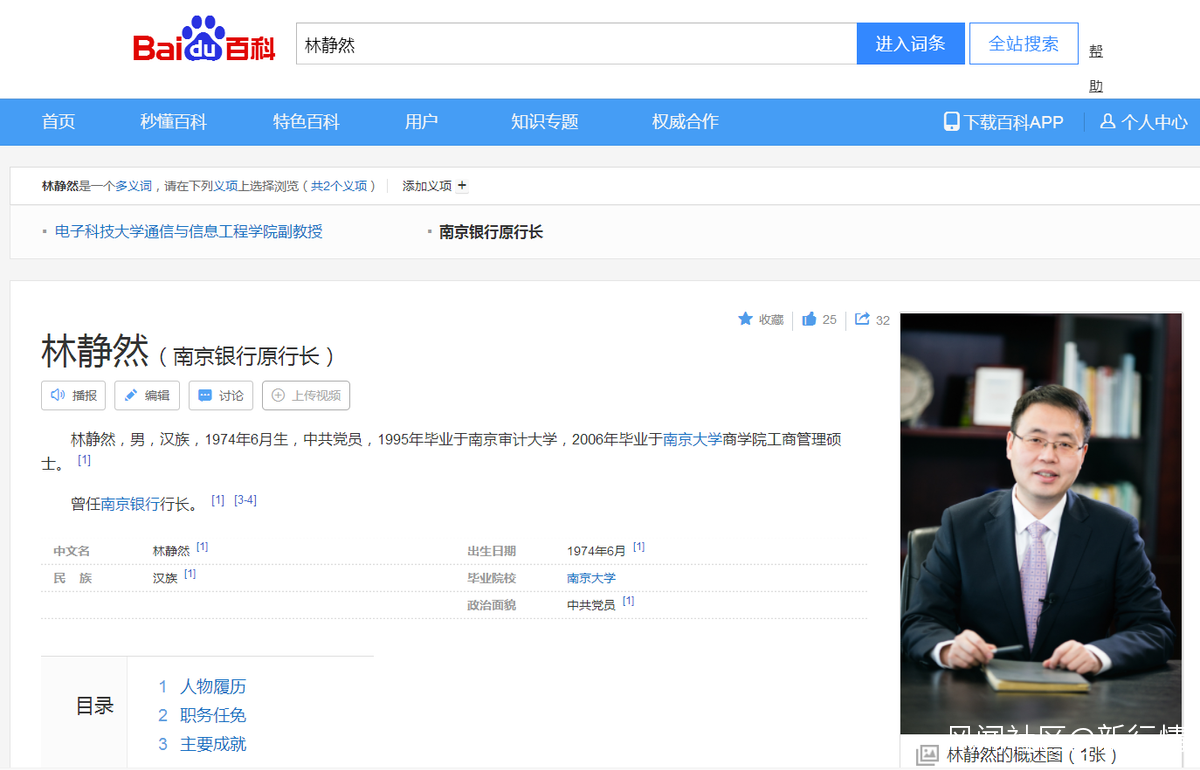
Task: Click the 林静然的概述图 caption
Action: pos(1032,755)
